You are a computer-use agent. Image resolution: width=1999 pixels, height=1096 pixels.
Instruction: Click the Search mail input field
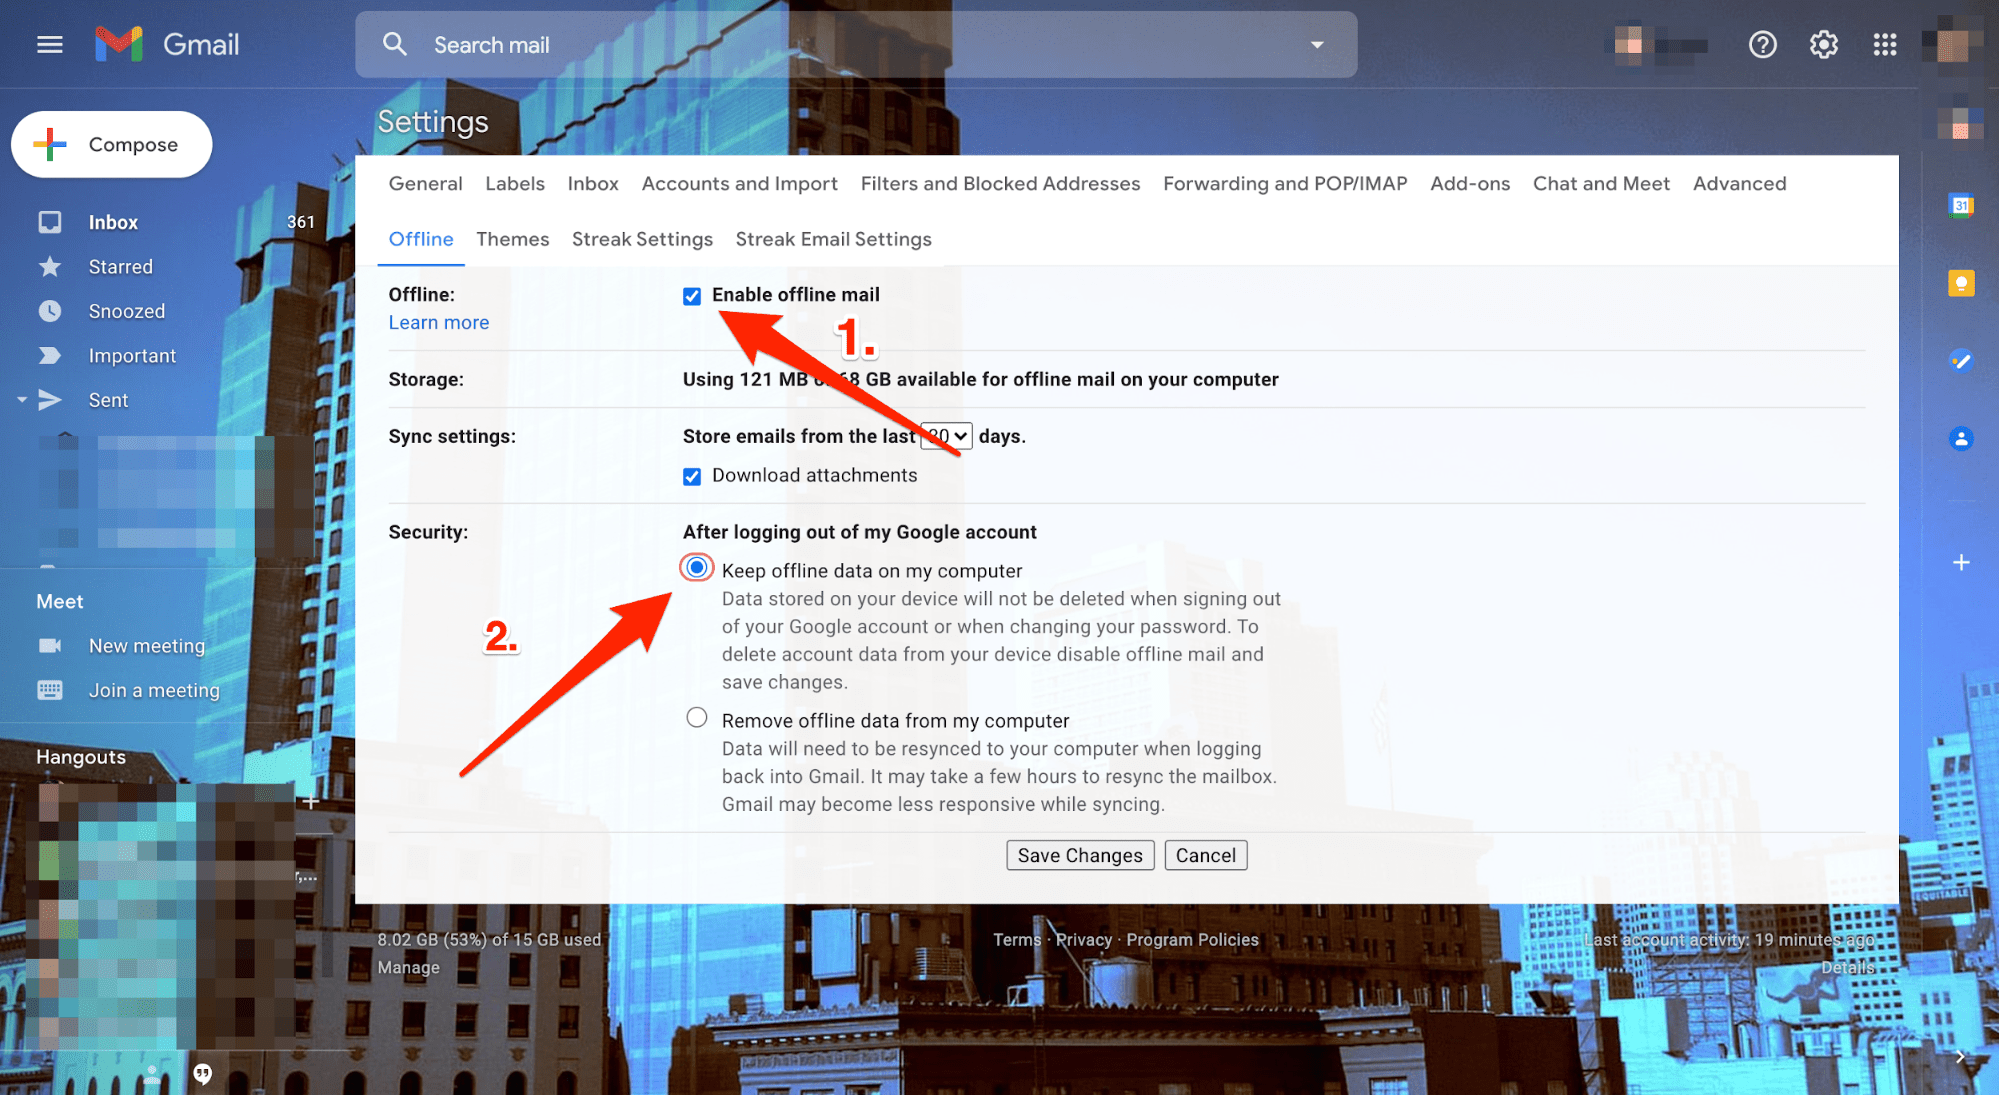[x=858, y=43]
